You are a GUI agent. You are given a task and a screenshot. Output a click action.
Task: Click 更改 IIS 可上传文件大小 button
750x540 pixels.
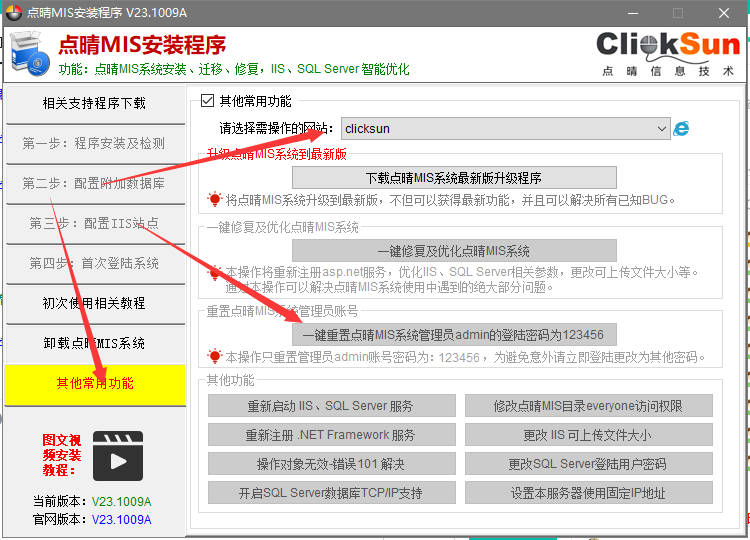coord(588,436)
